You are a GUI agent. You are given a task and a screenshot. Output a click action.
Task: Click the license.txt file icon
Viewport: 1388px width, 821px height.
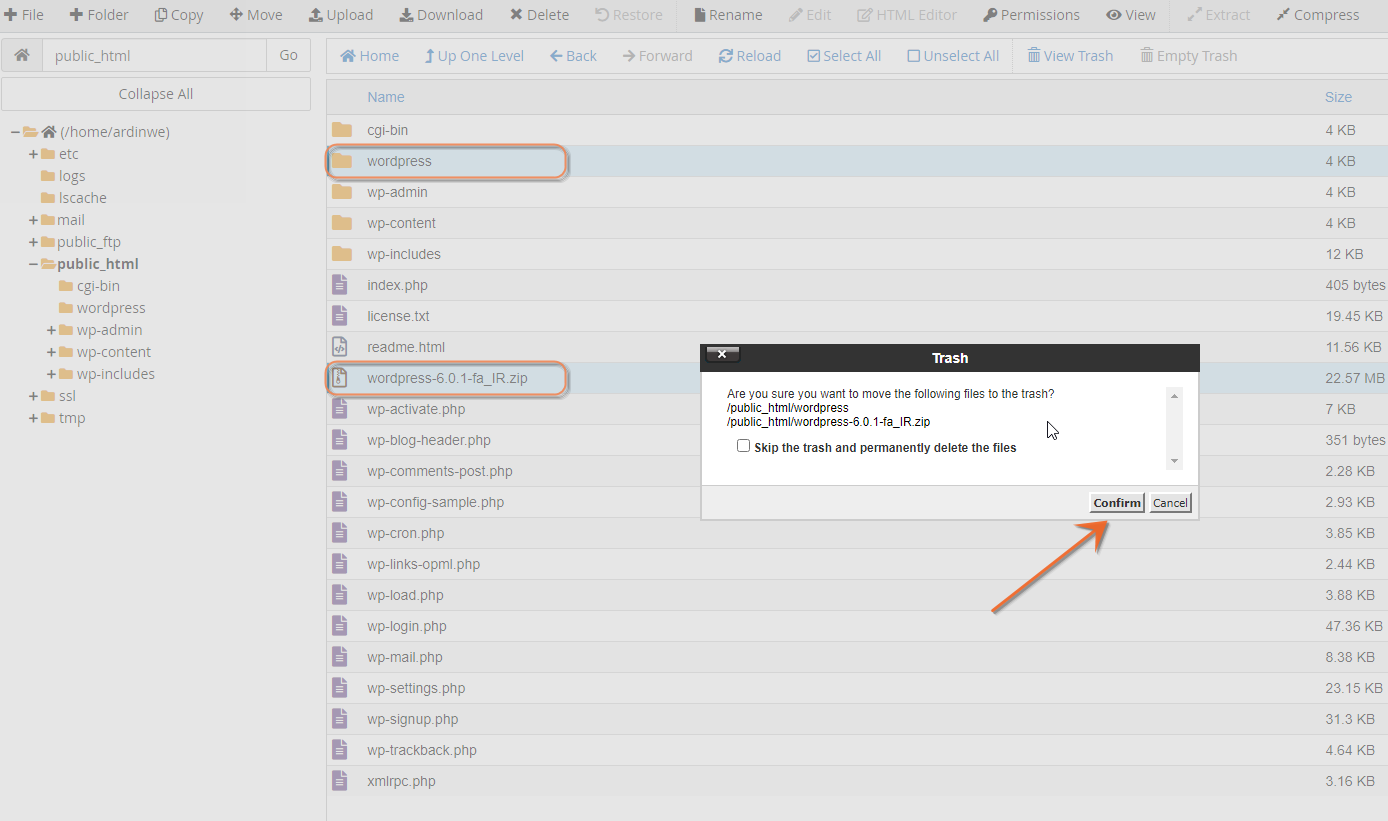click(340, 316)
